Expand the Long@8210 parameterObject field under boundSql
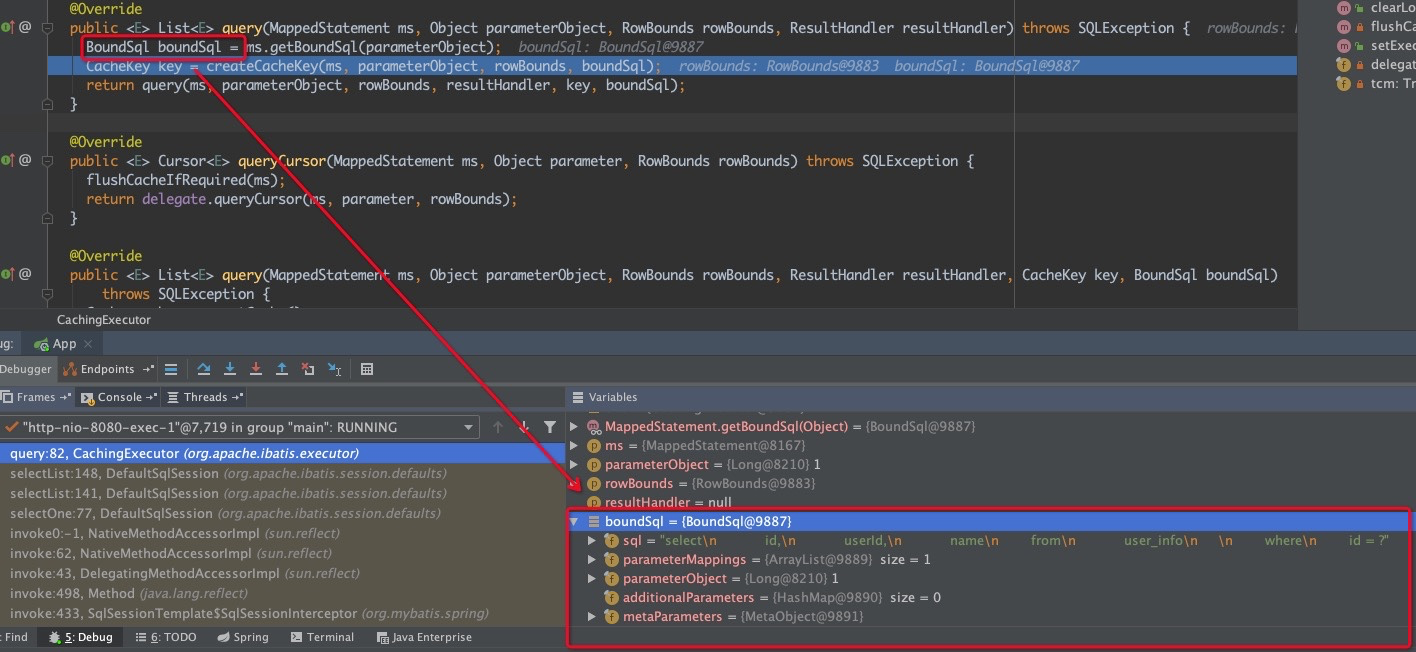 pyautogui.click(x=592, y=578)
